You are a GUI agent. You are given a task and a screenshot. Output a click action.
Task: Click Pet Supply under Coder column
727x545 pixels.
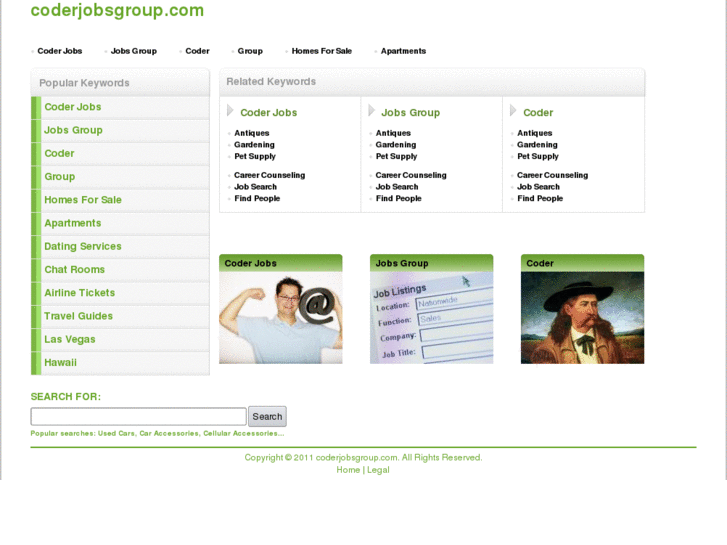[x=538, y=156]
